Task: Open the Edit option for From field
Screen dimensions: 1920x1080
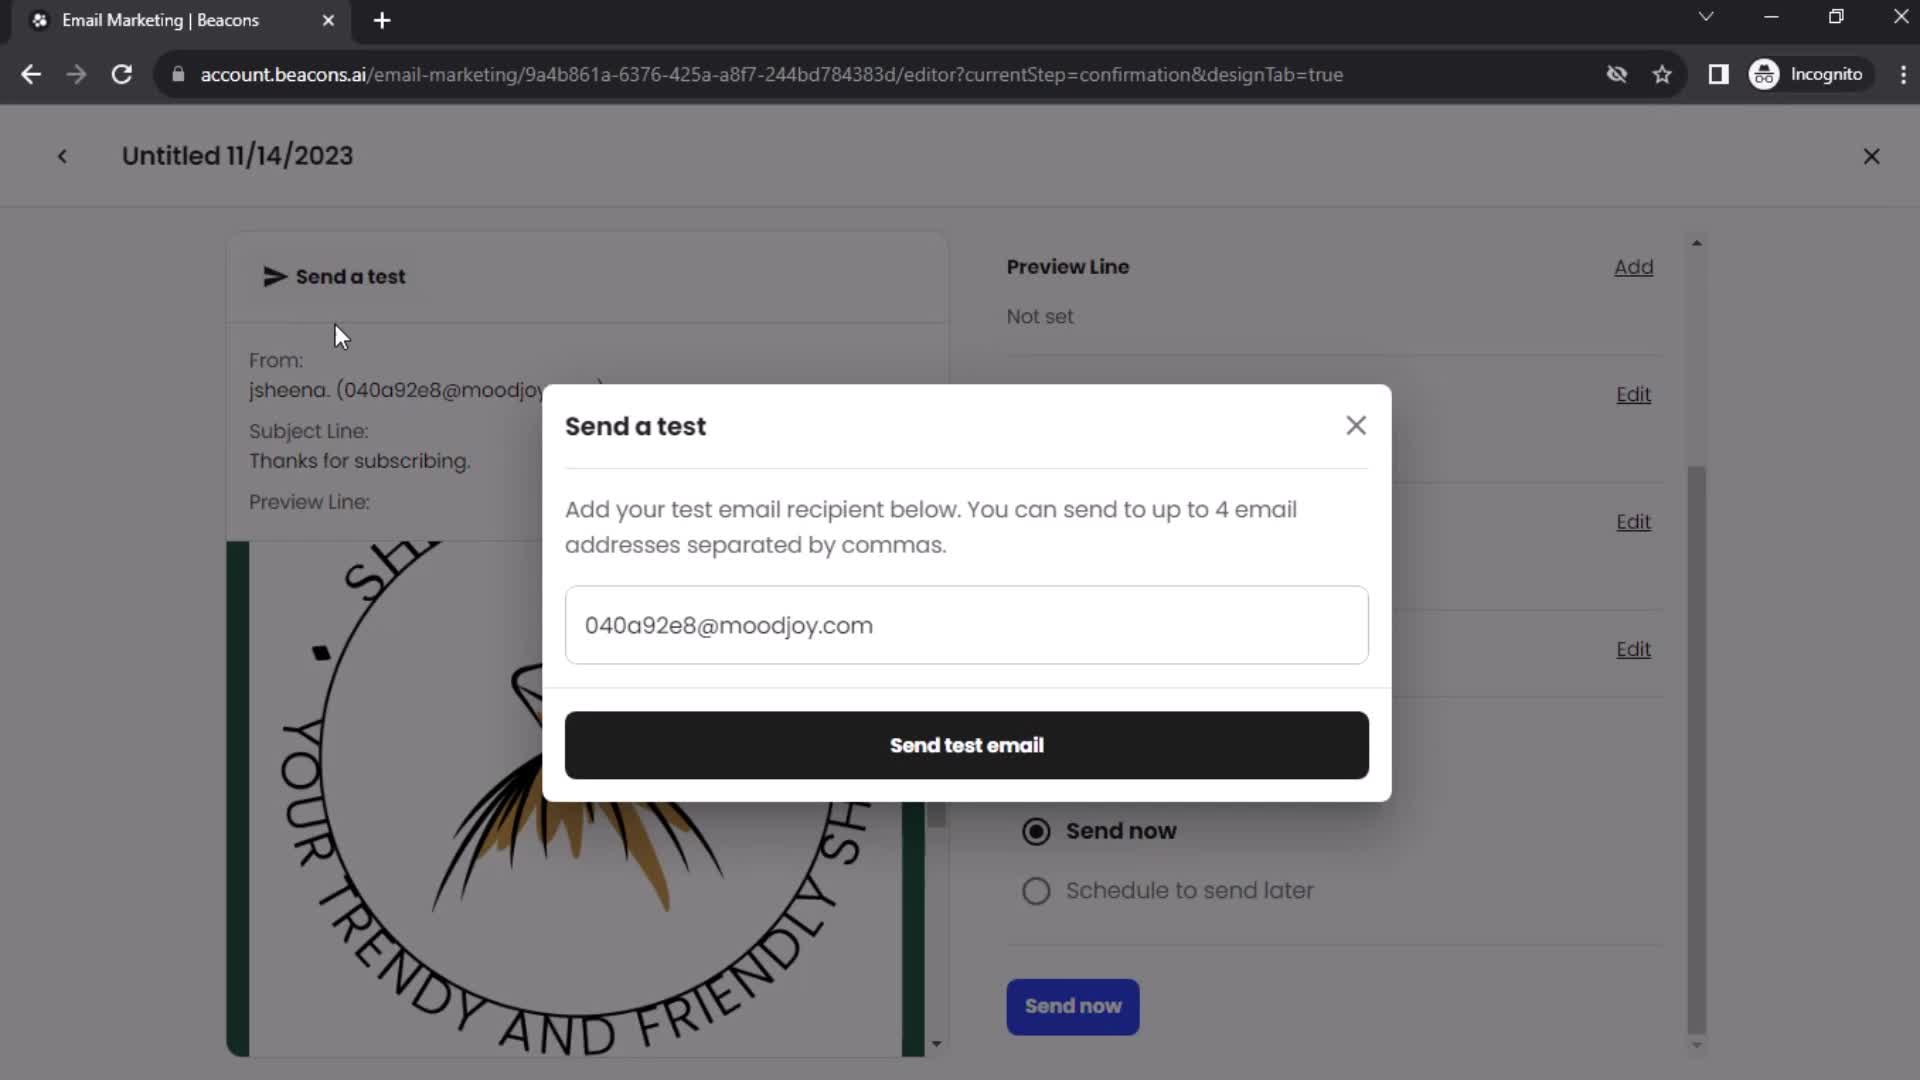Action: [1635, 394]
